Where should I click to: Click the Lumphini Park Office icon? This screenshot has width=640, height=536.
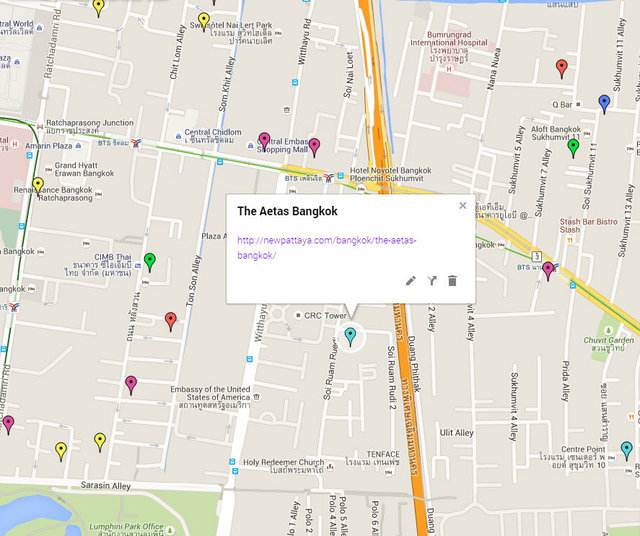(169, 530)
